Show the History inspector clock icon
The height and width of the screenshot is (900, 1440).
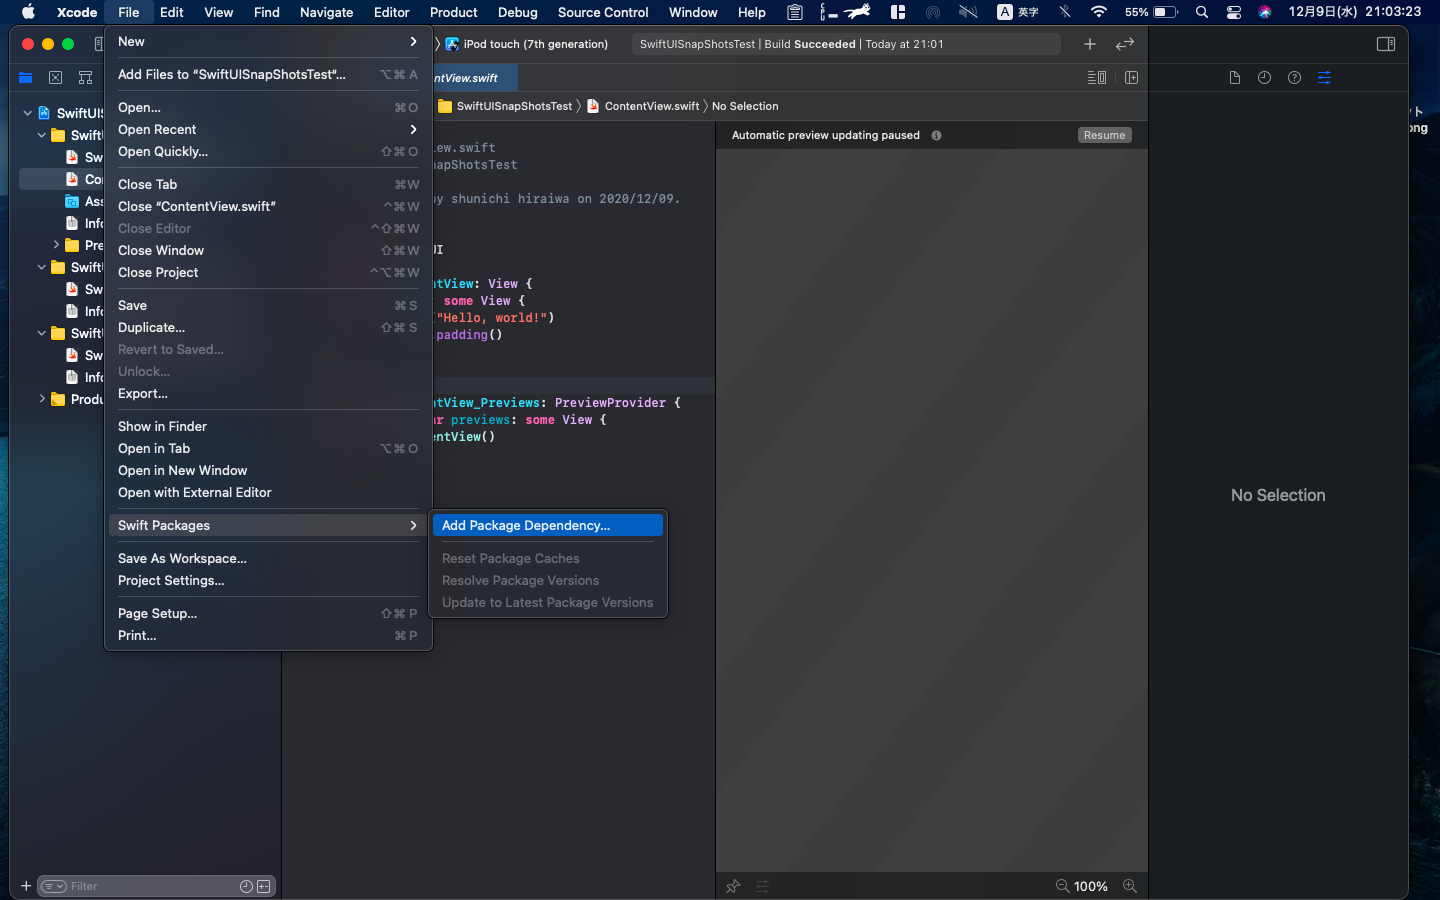coord(1264,78)
